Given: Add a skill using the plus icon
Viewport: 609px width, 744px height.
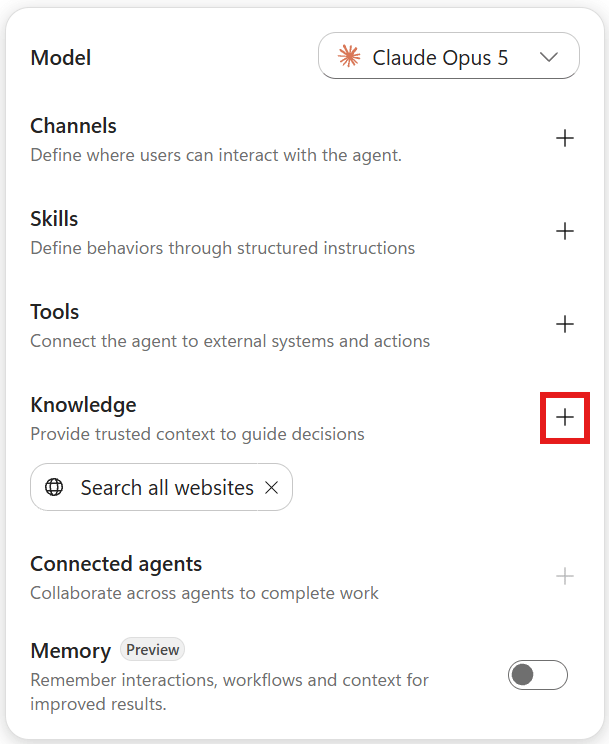Looking at the screenshot, I should tap(565, 231).
